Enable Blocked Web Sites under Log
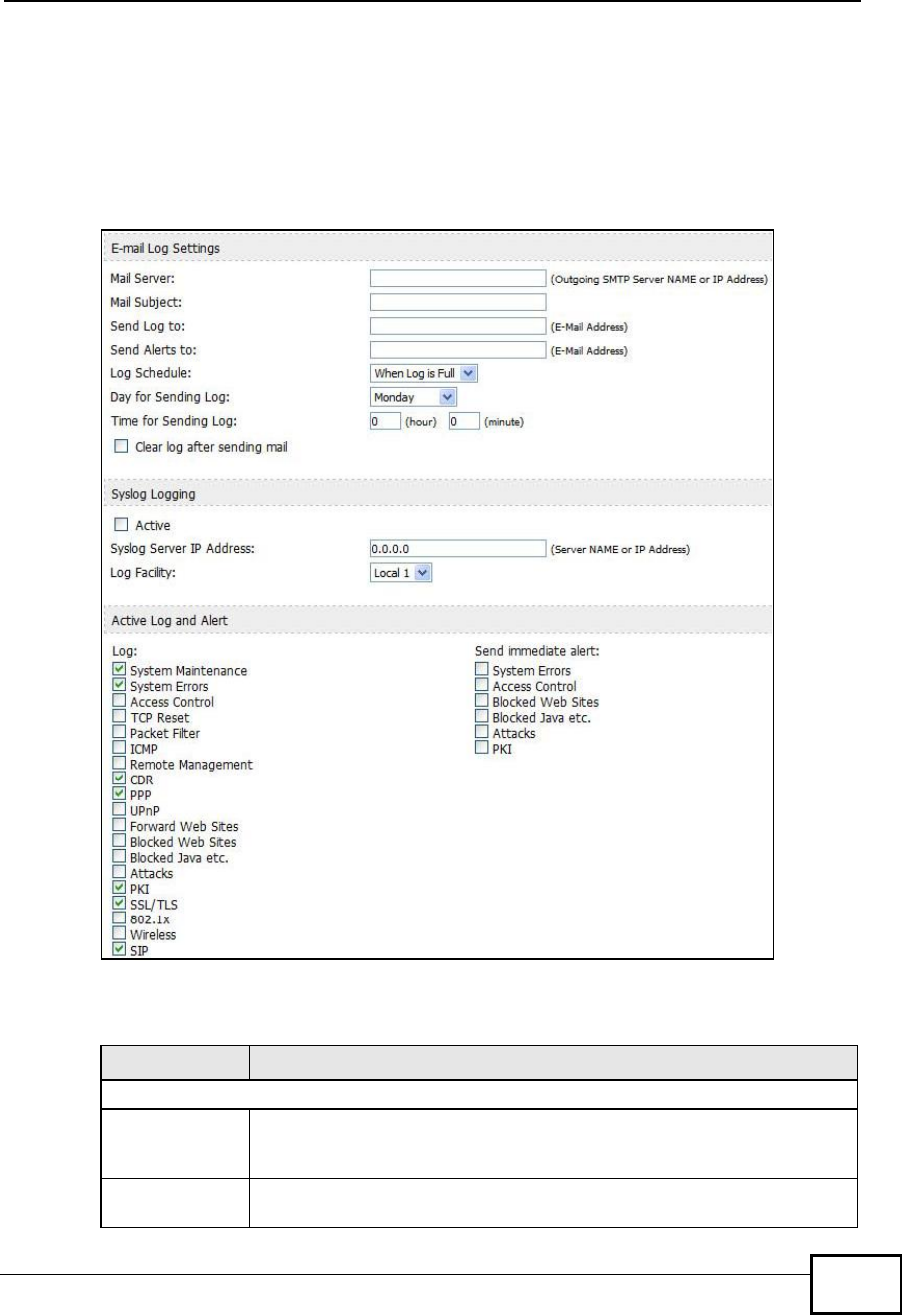The height and width of the screenshot is (1315, 902). (x=120, y=842)
